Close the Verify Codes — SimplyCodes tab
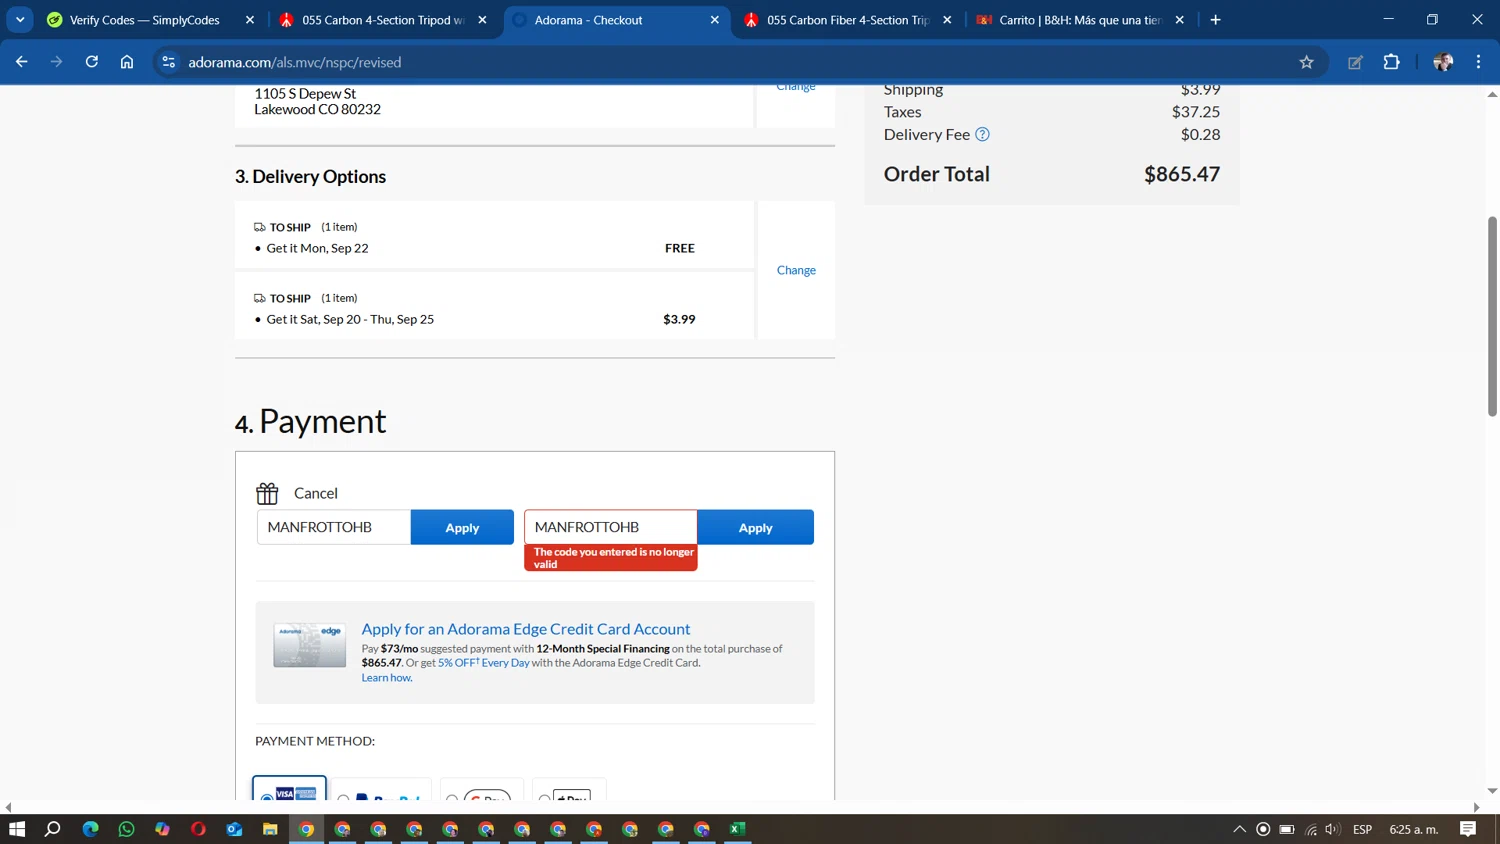 click(x=250, y=20)
